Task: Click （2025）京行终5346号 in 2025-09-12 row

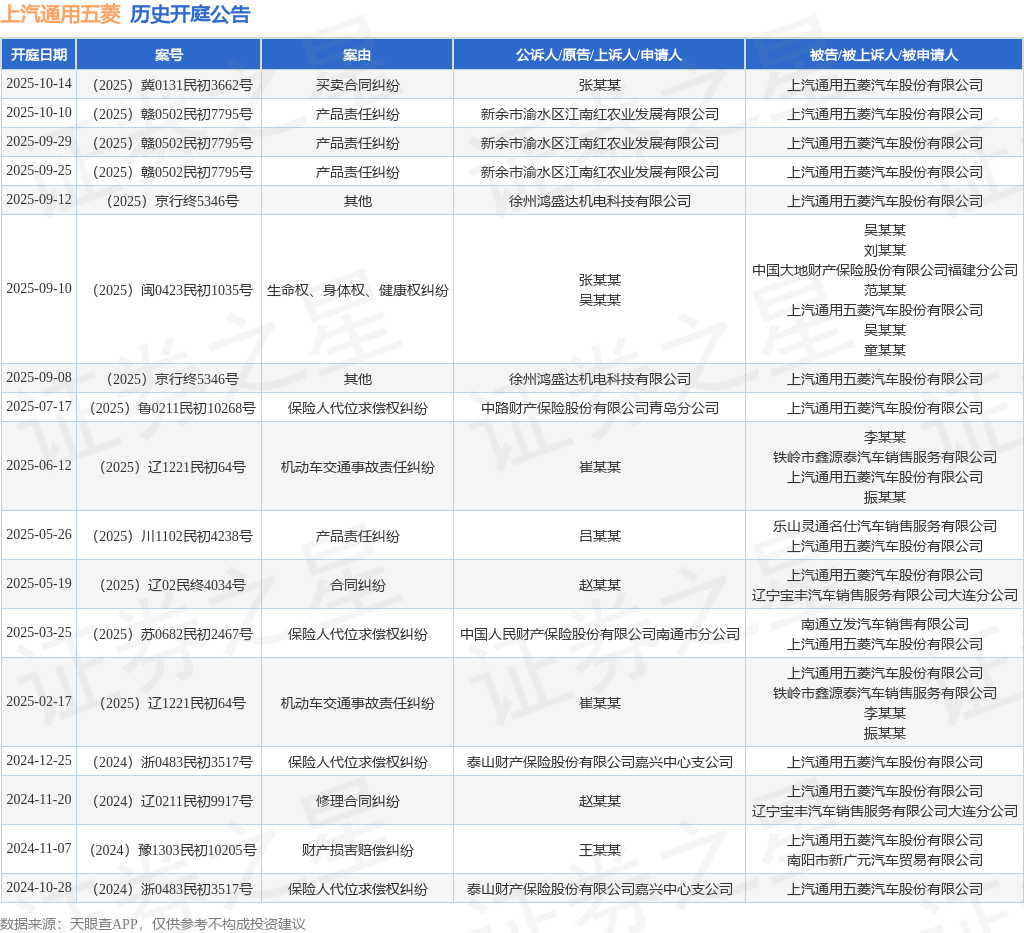Action: pyautogui.click(x=169, y=201)
